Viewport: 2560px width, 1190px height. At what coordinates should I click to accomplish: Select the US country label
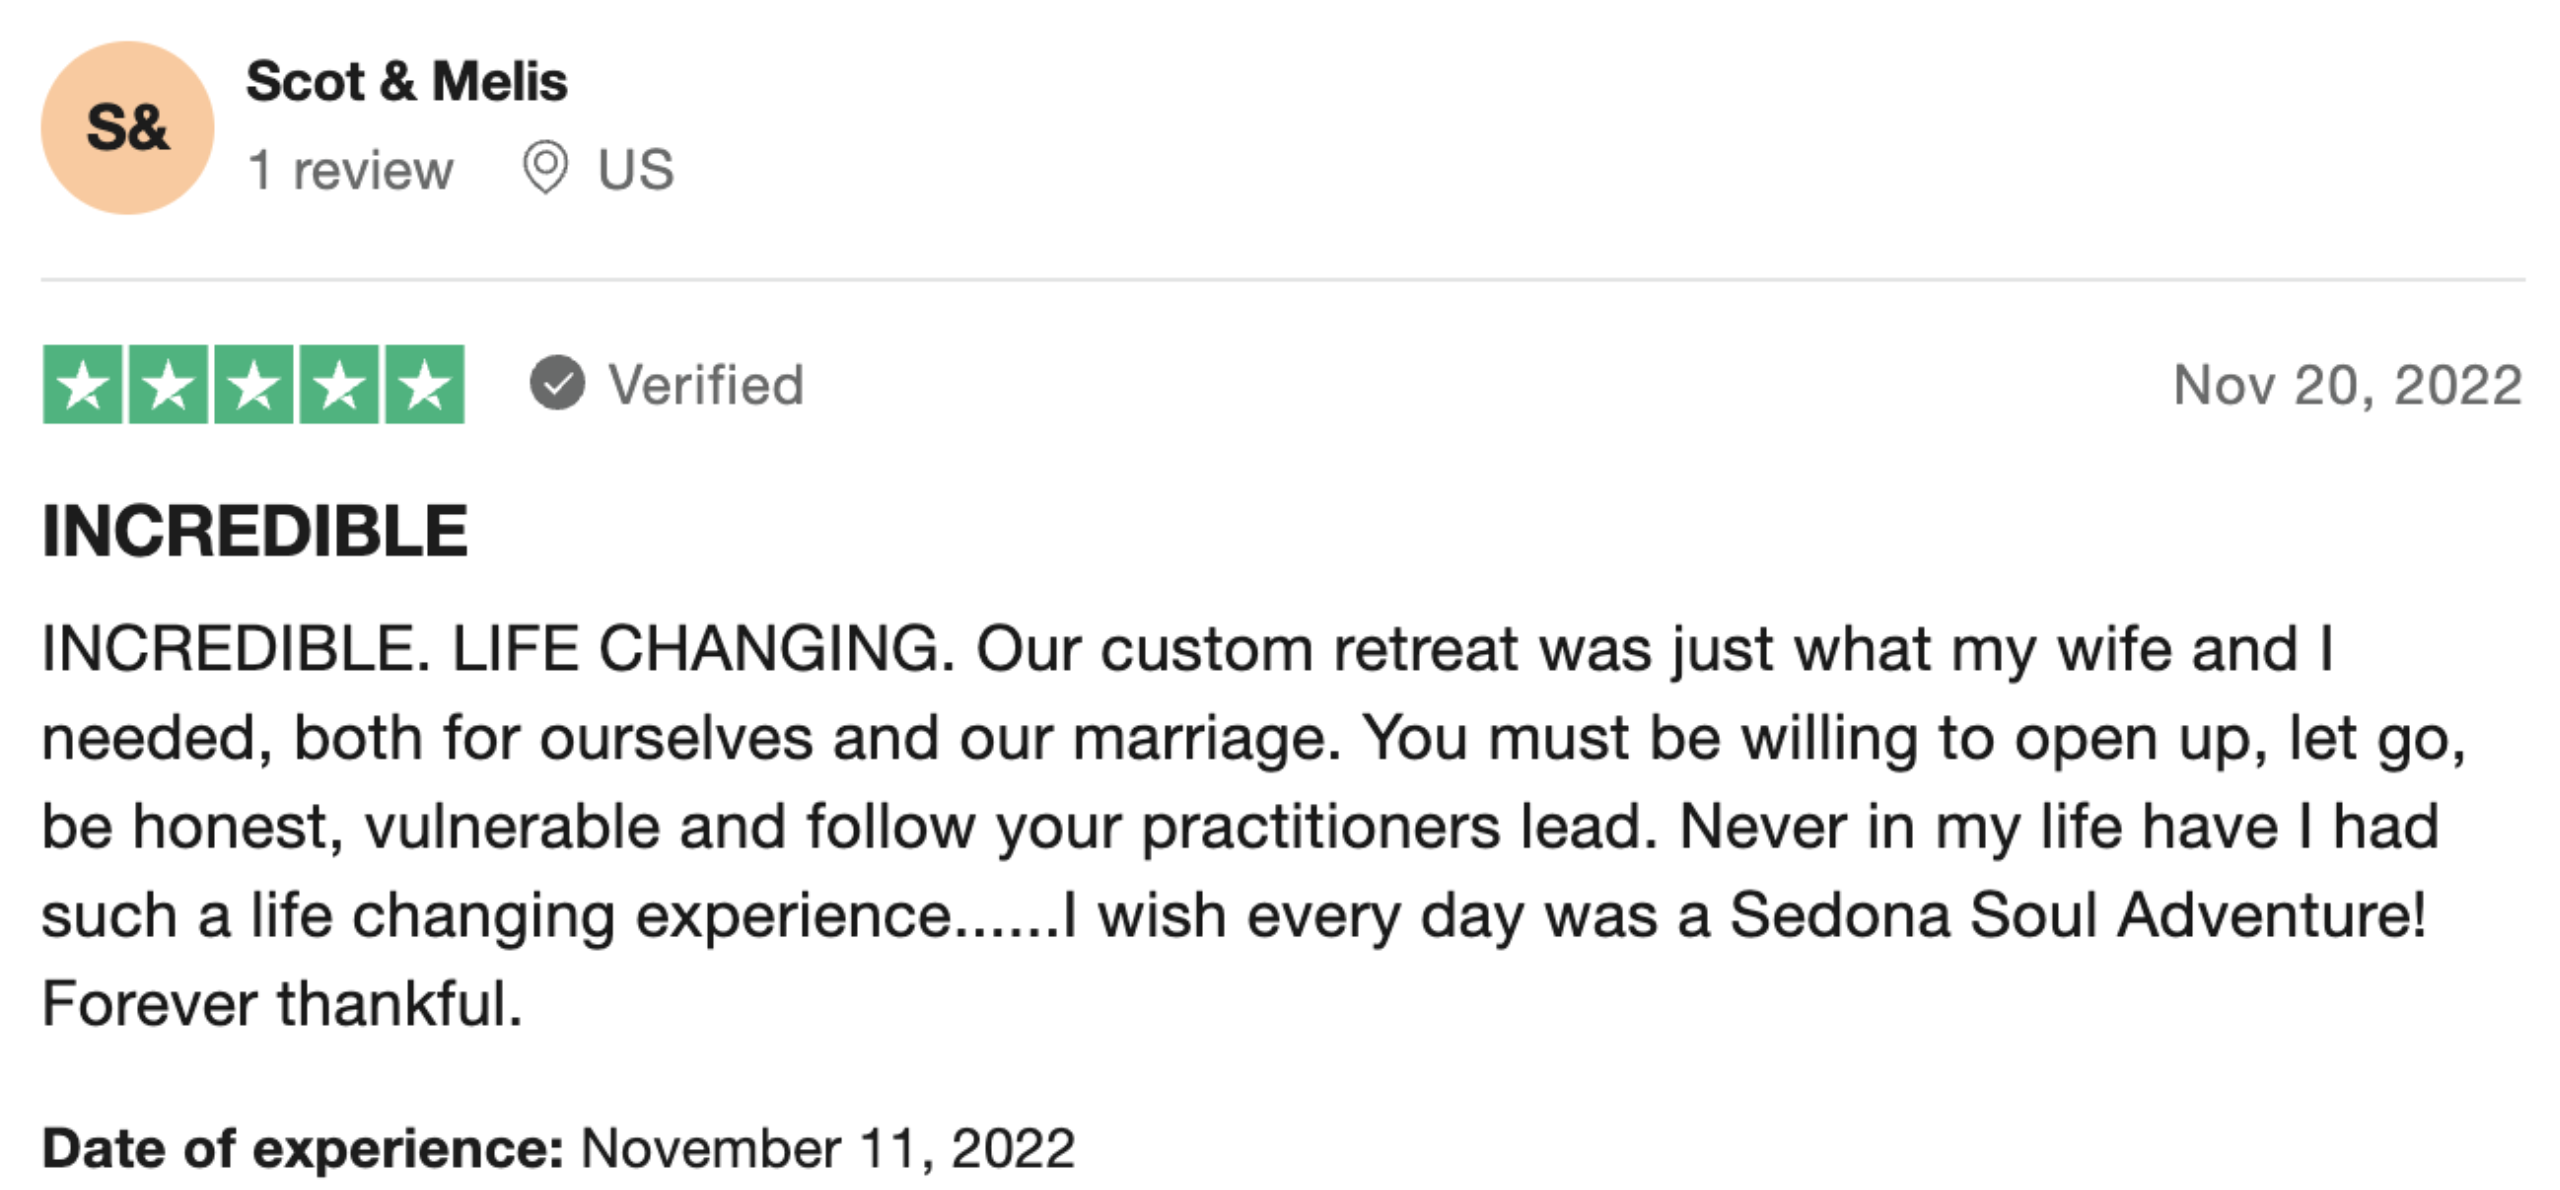point(635,169)
